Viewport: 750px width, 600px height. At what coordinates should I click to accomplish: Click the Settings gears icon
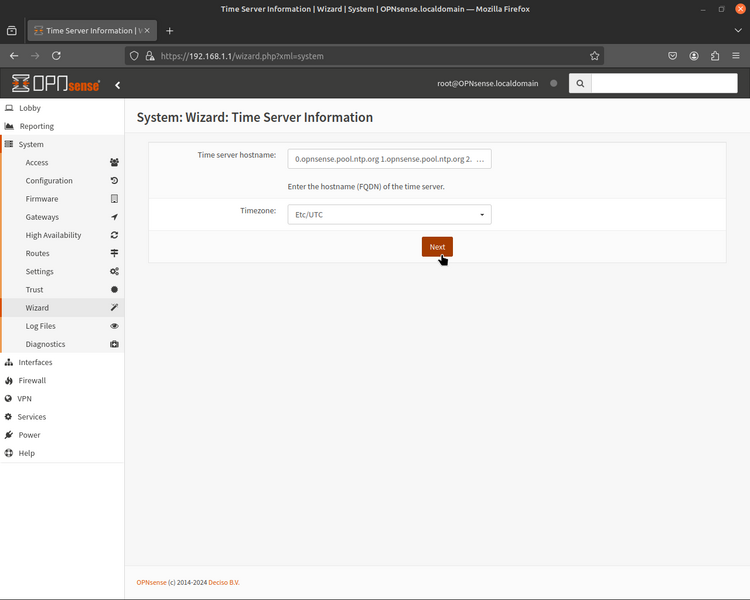[x=114, y=271]
